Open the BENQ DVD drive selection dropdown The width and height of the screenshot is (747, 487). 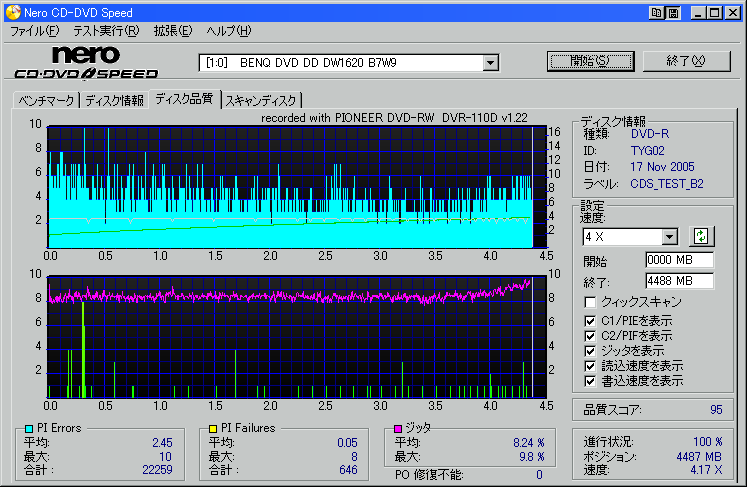490,63
